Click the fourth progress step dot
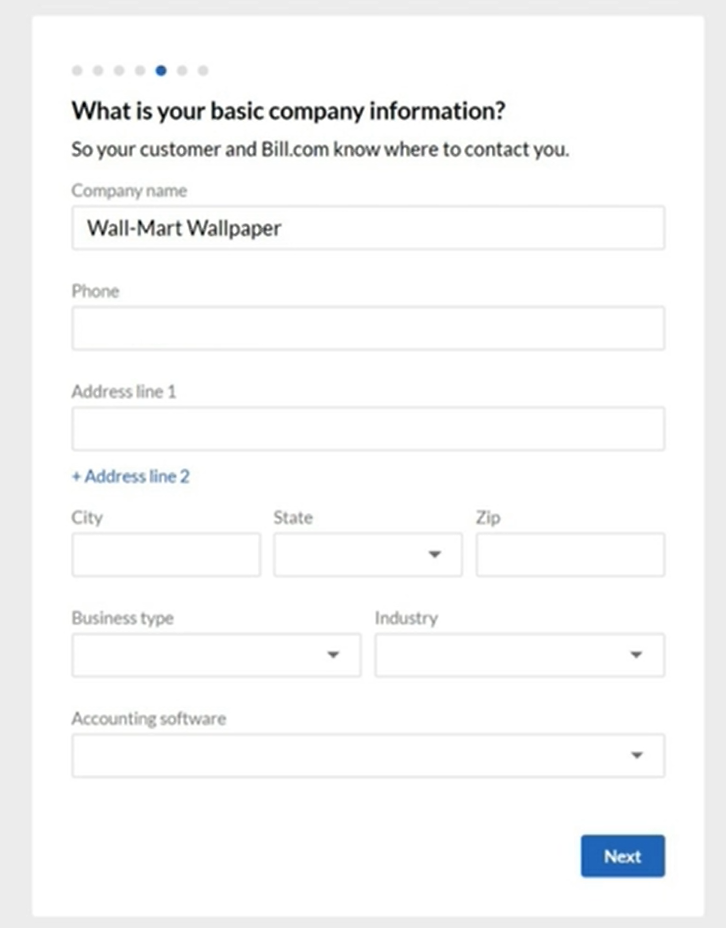This screenshot has height=928, width=726. click(140, 71)
